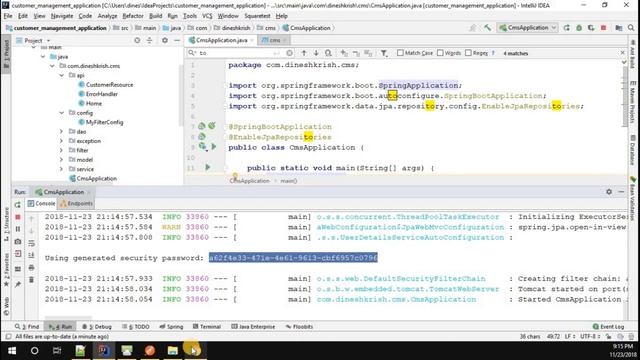Image resolution: width=640 pixels, height=360 pixels.
Task: Expand the service package
Action: point(62,169)
